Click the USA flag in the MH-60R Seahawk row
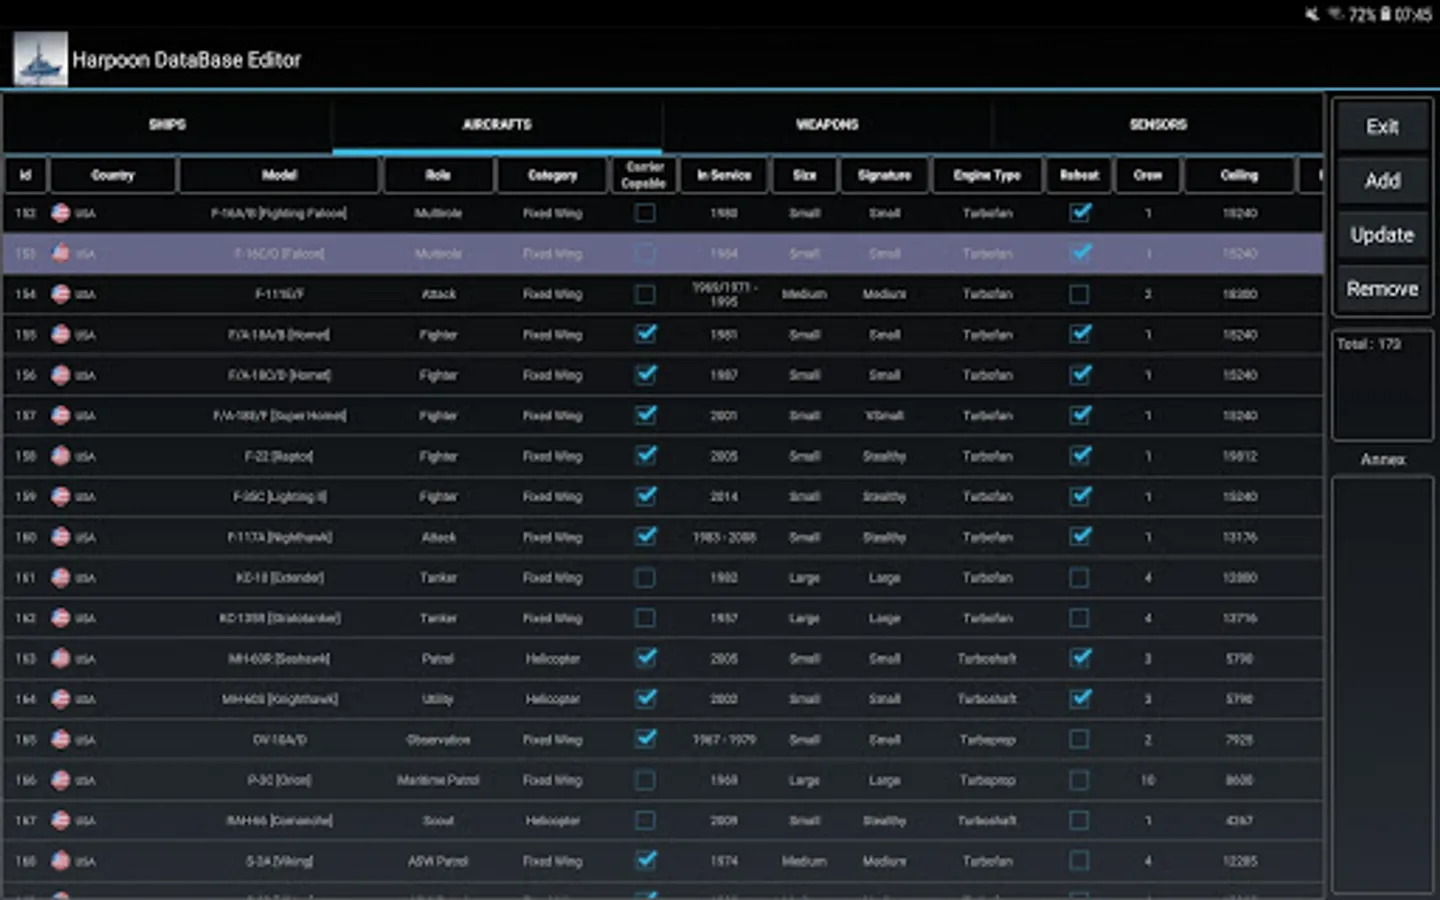 click(61, 658)
